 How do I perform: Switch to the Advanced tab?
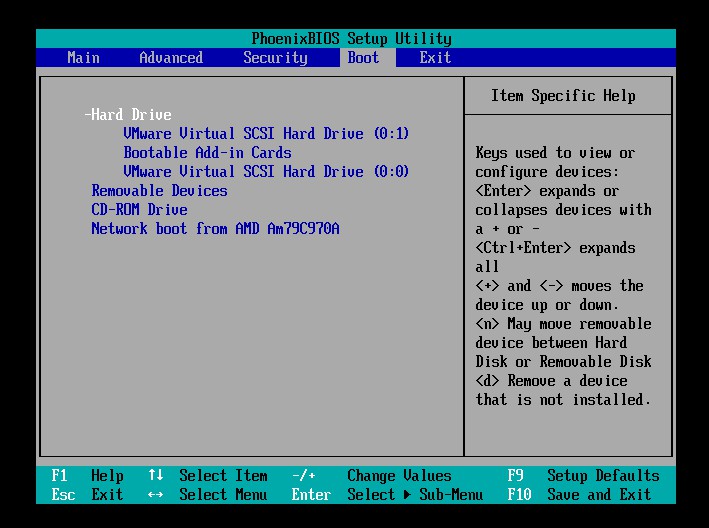tap(171, 58)
